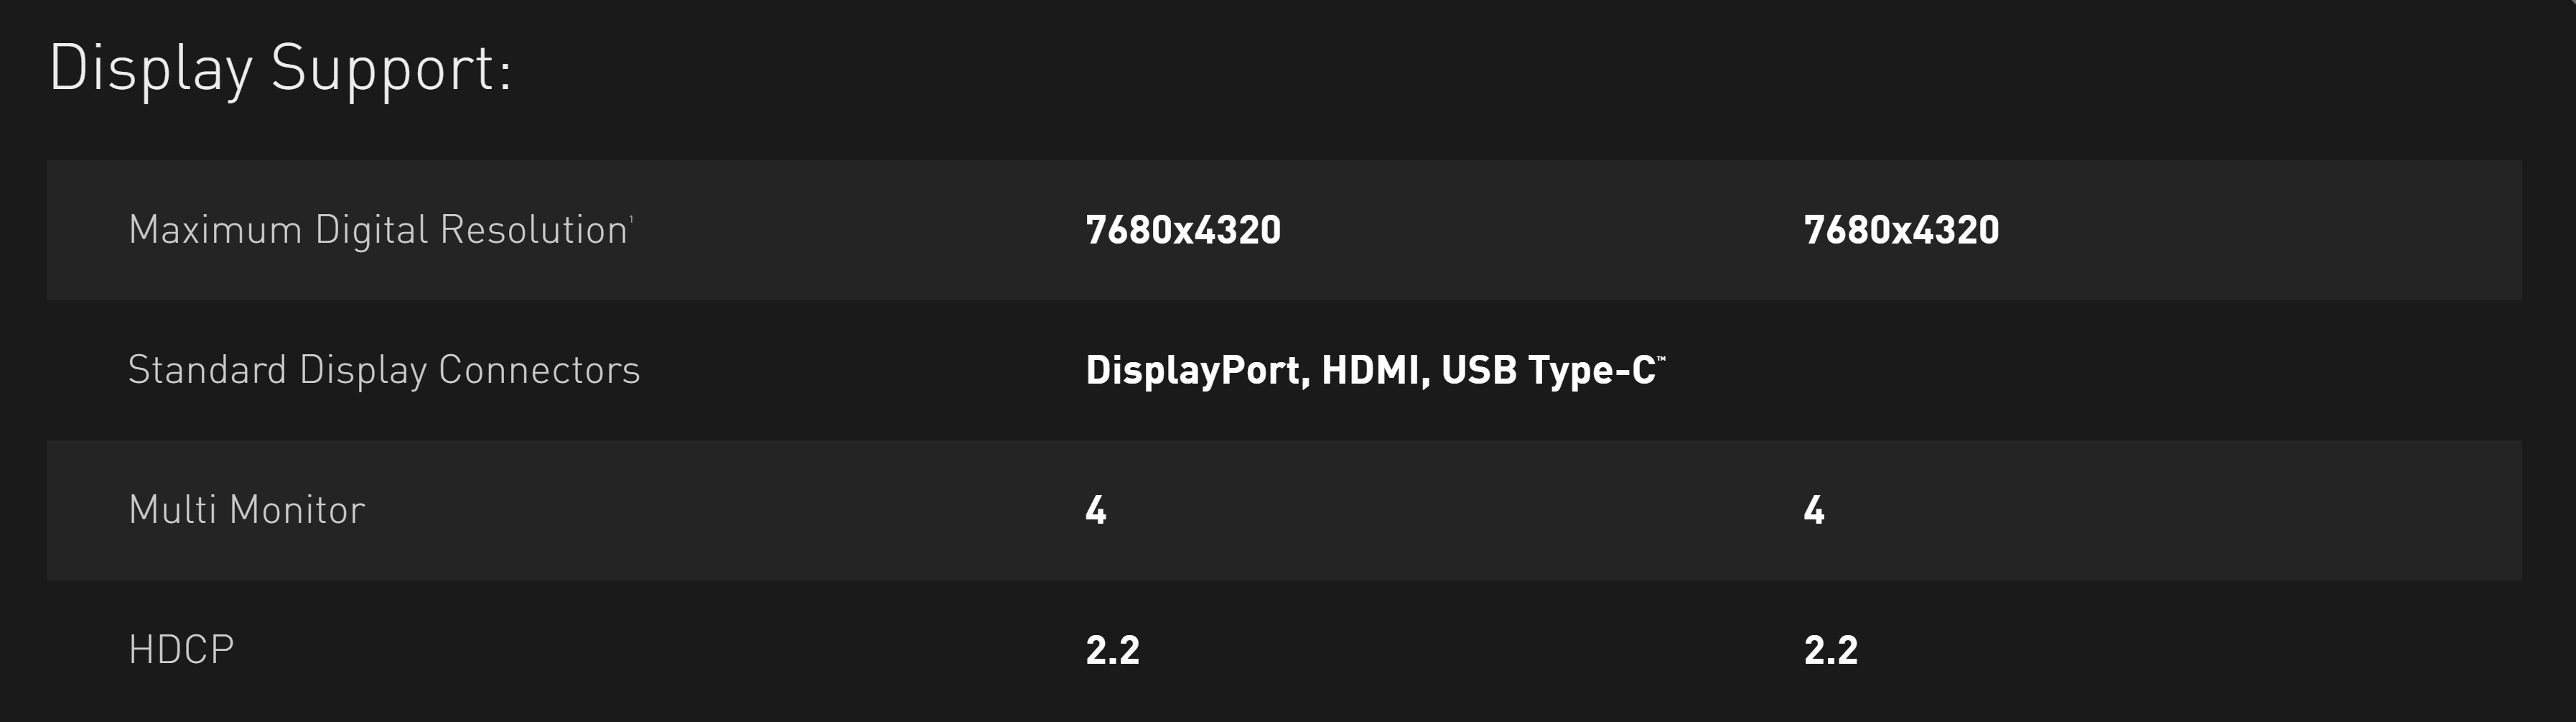Click the USB Type-C connector text
Viewport: 2576px width, 722px height.
tap(1548, 370)
